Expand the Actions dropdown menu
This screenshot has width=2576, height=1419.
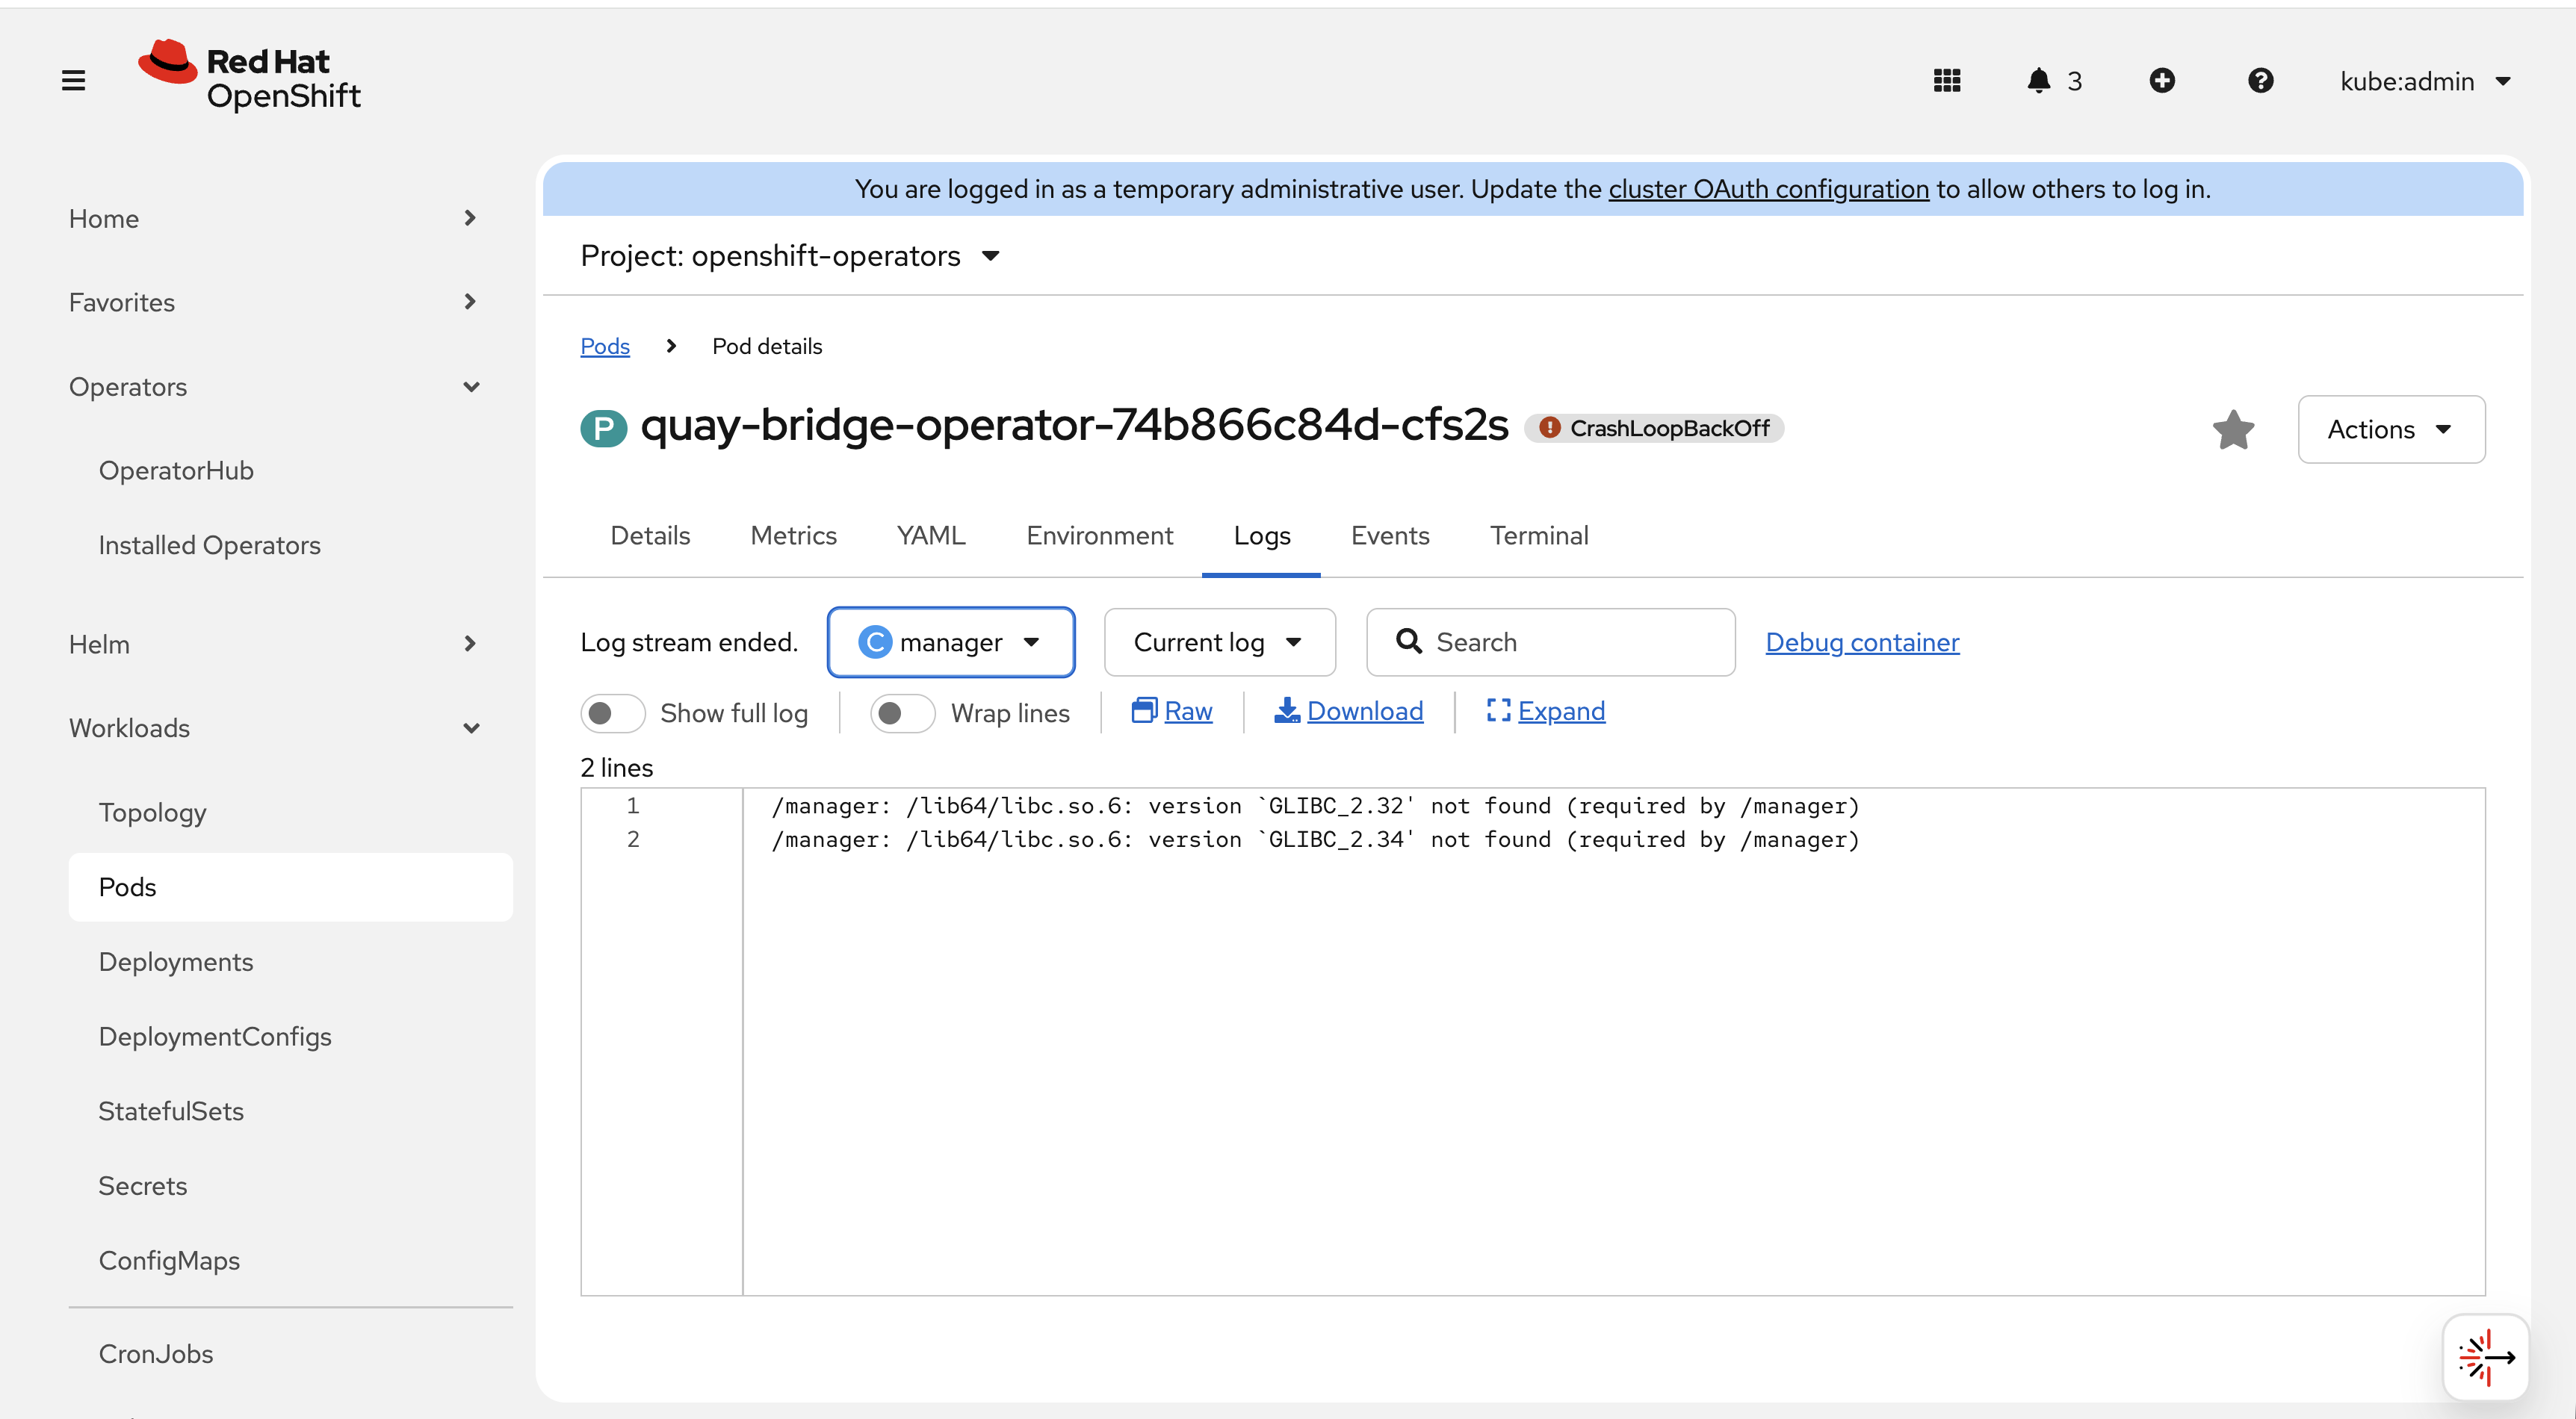[2390, 429]
